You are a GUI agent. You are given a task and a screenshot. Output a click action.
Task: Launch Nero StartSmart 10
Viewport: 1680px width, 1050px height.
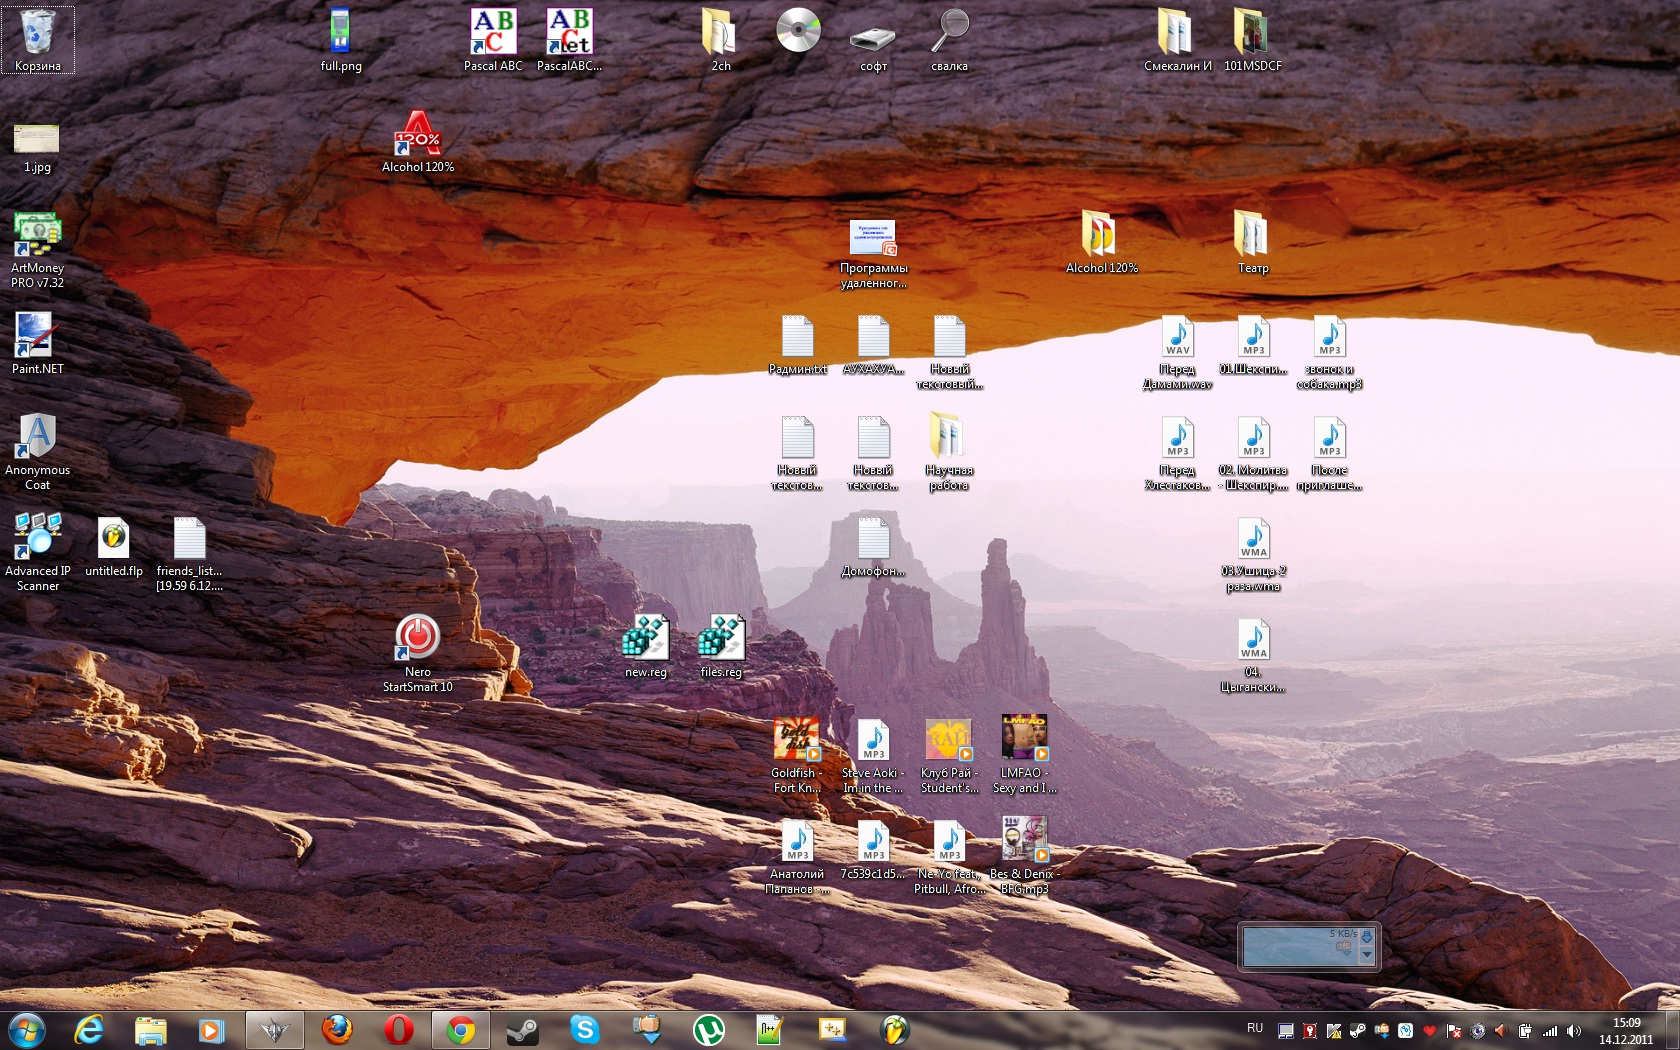pyautogui.click(x=418, y=653)
